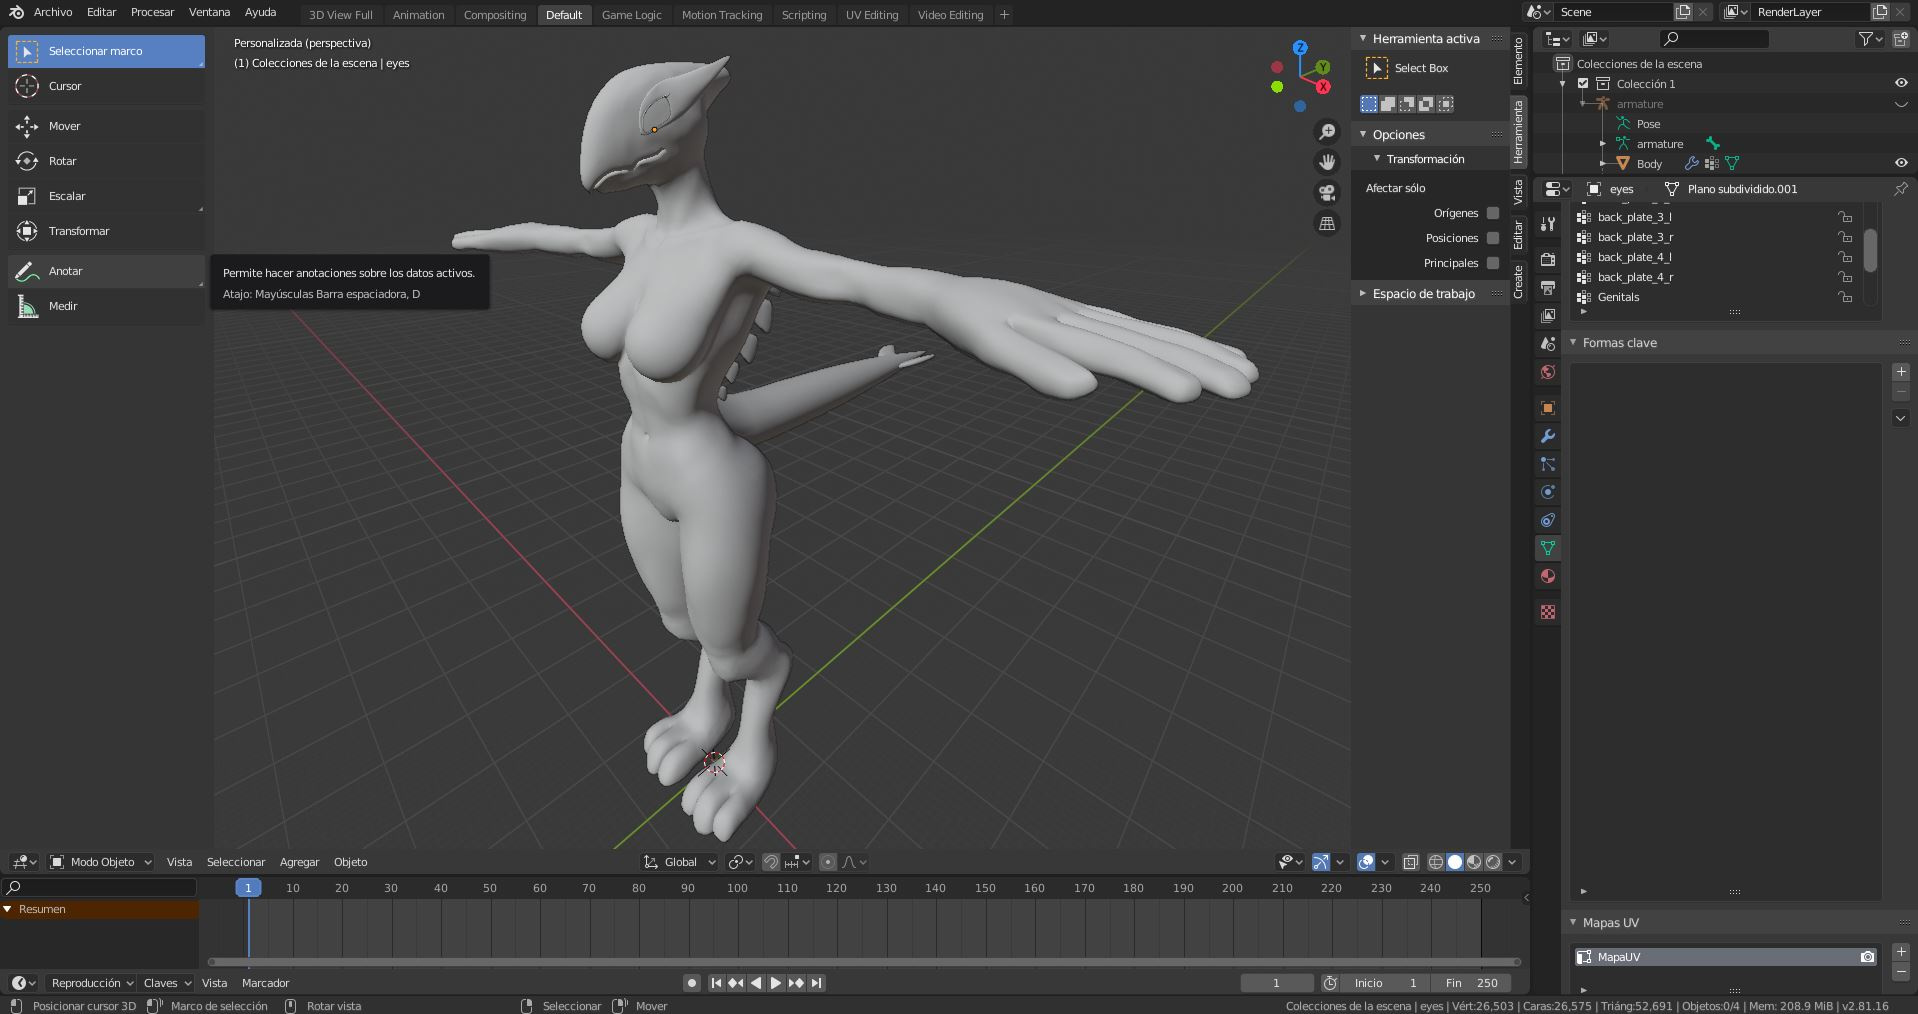Open the Object properties tab
This screenshot has height=1014, width=1918.
click(x=1548, y=408)
